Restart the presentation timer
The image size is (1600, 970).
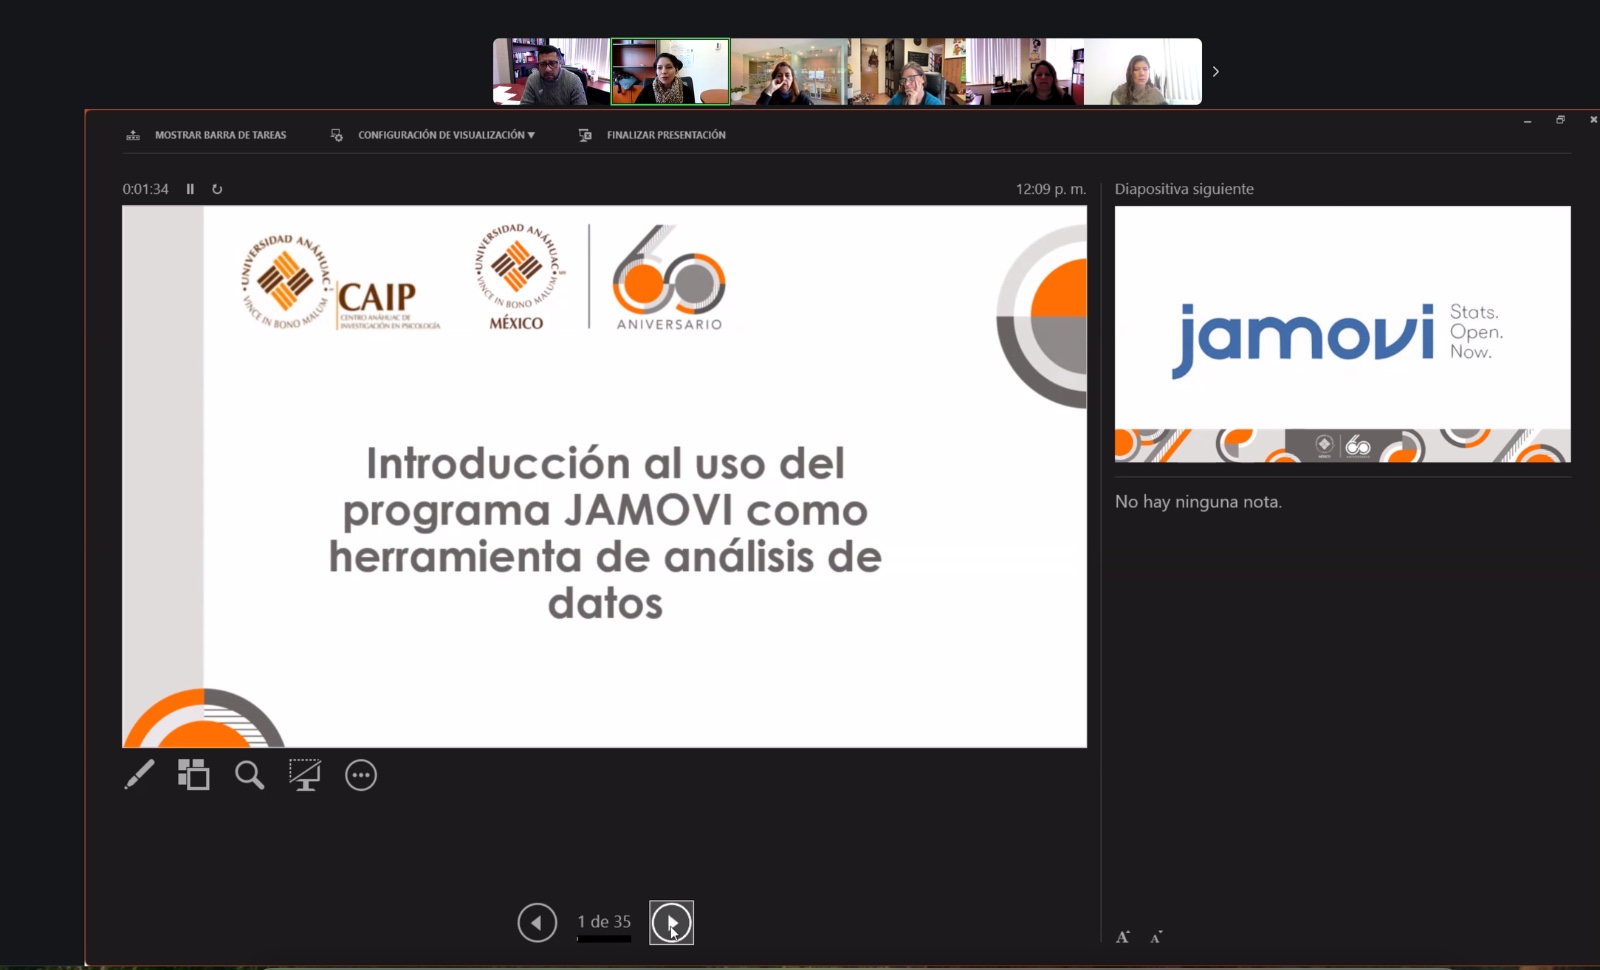tap(217, 189)
